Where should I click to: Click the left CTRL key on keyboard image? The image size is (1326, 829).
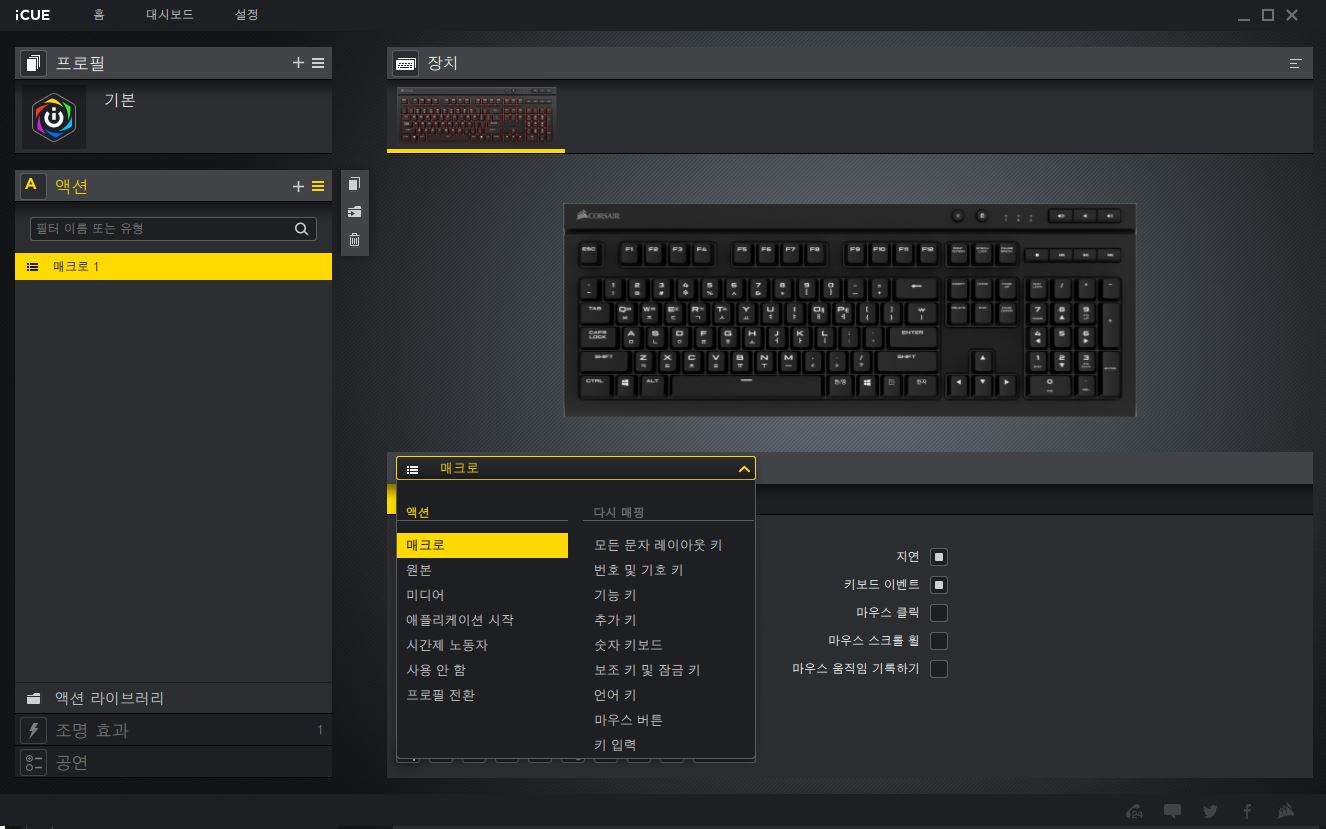click(595, 386)
